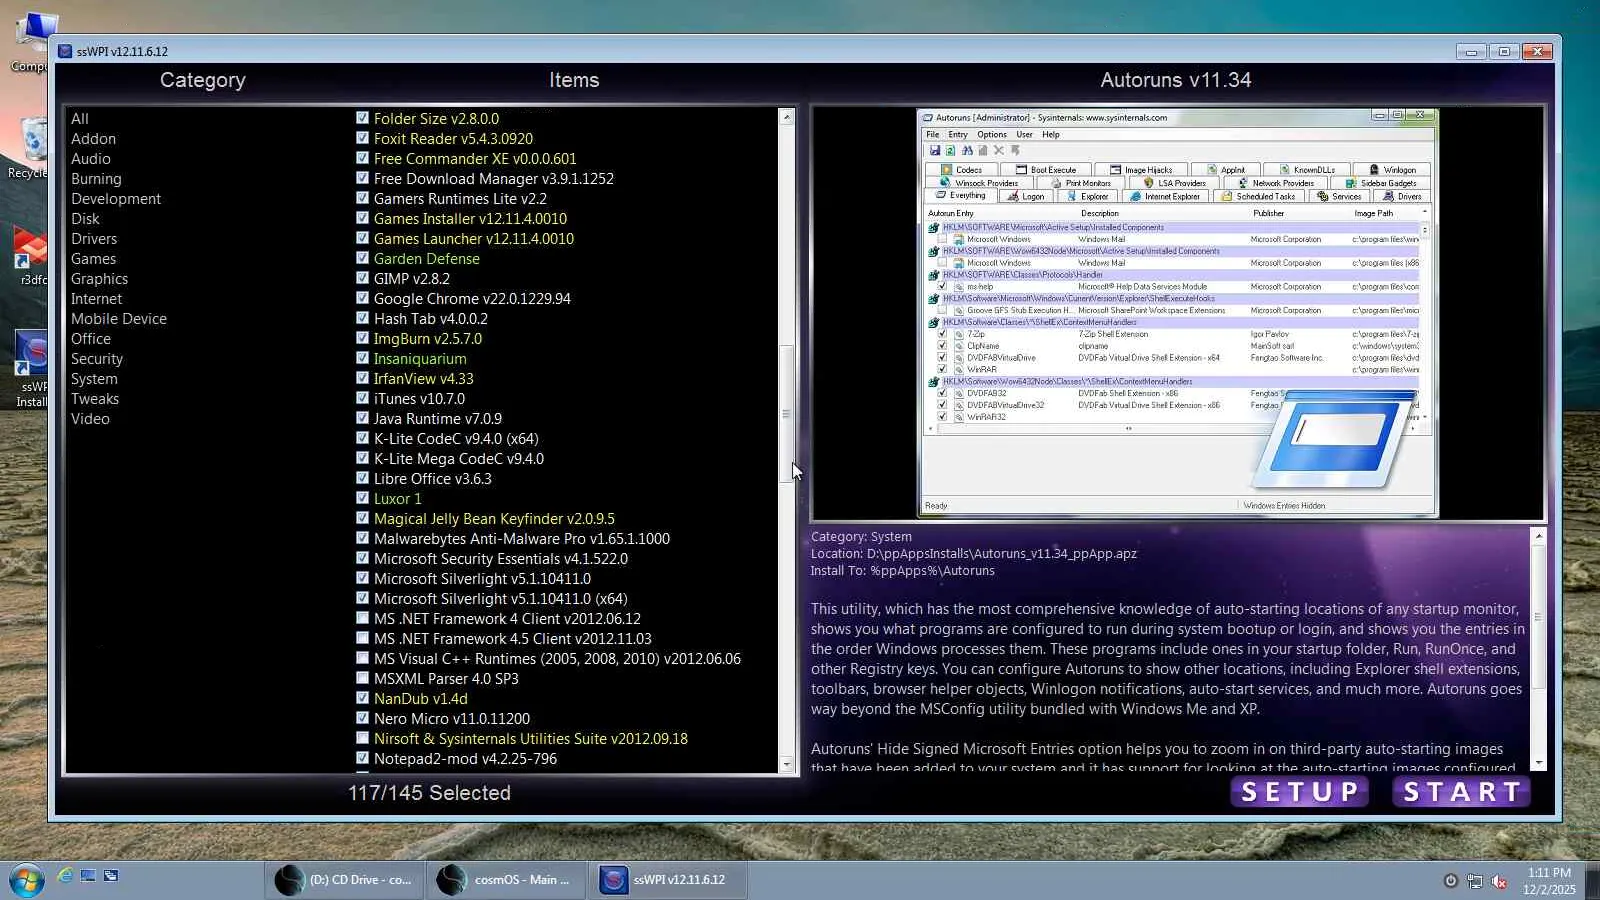The image size is (1600, 900).
Task: Click the ssWPI v12.11.6.12 taskbar button
Action: (x=668, y=880)
